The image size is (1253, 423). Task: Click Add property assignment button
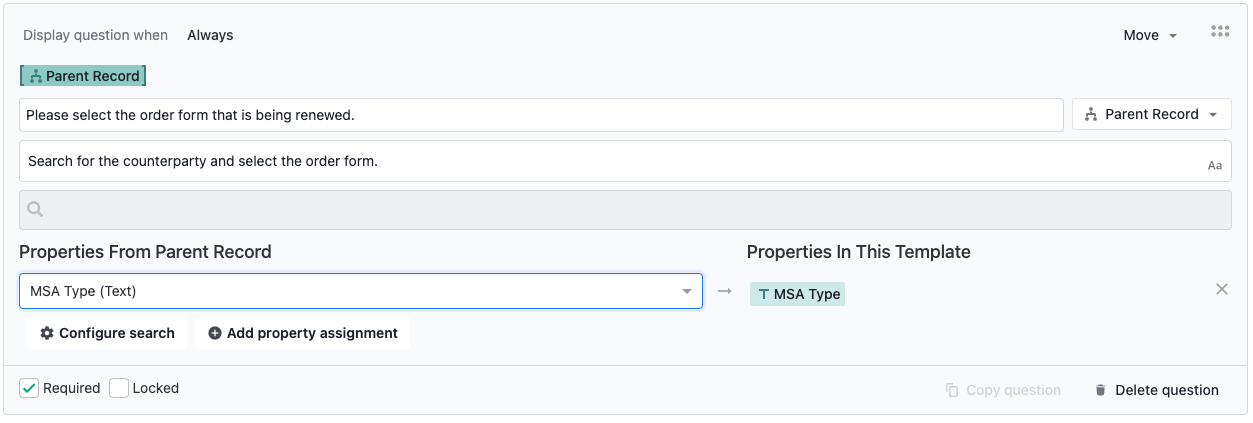coord(302,333)
